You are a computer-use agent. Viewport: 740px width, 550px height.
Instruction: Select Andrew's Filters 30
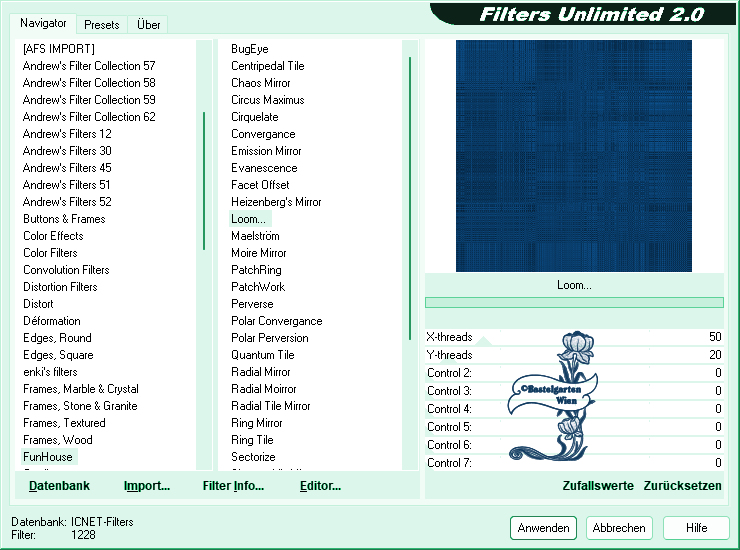(67, 151)
